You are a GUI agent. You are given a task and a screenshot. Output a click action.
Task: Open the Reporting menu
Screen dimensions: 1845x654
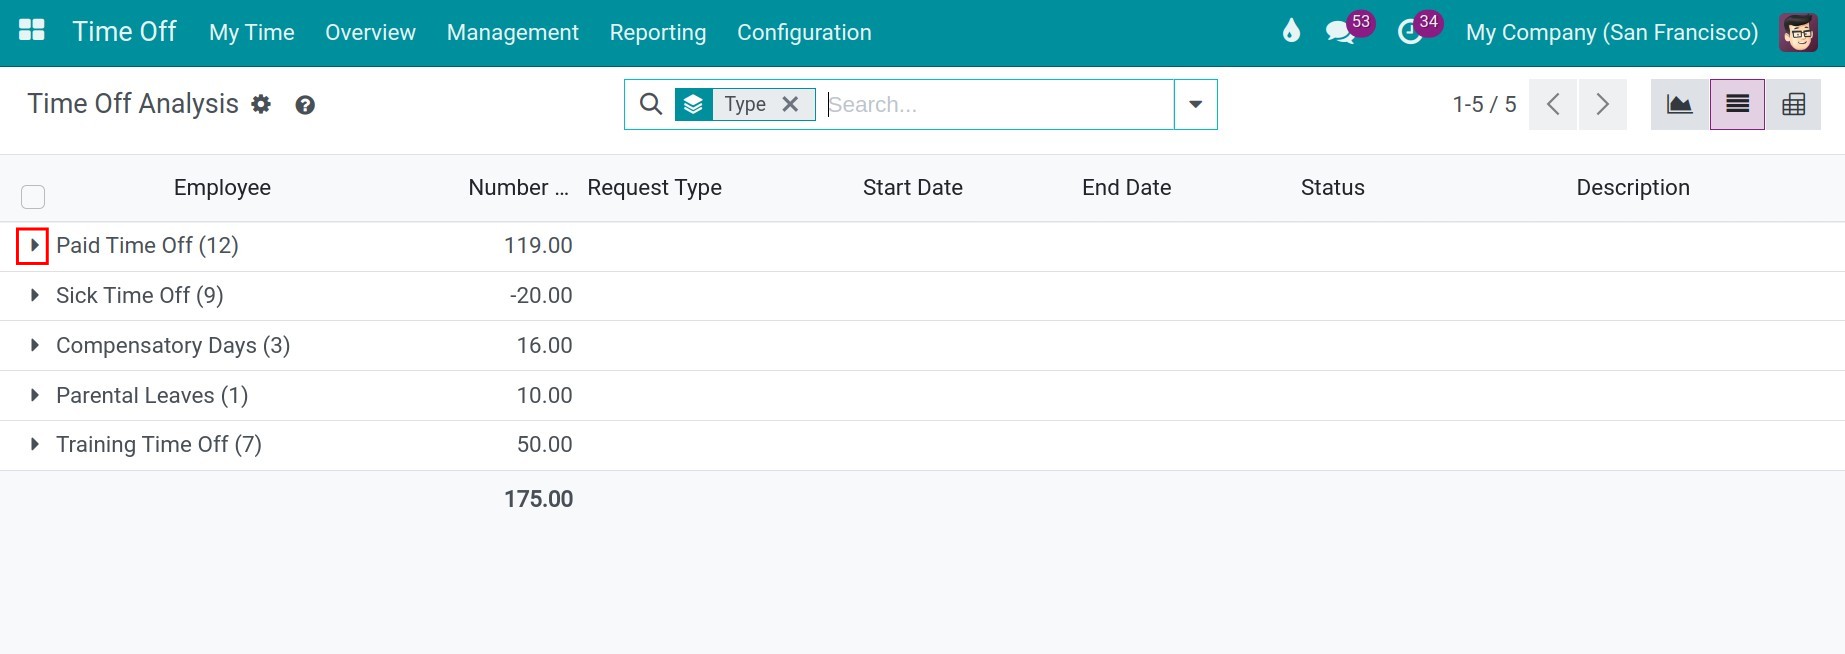tap(658, 32)
